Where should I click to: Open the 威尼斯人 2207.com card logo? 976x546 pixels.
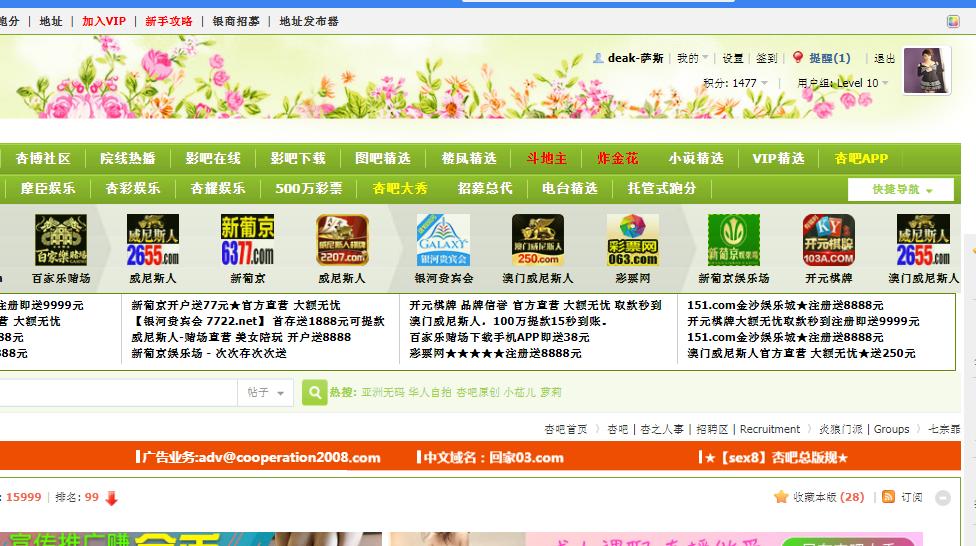[x=342, y=240]
